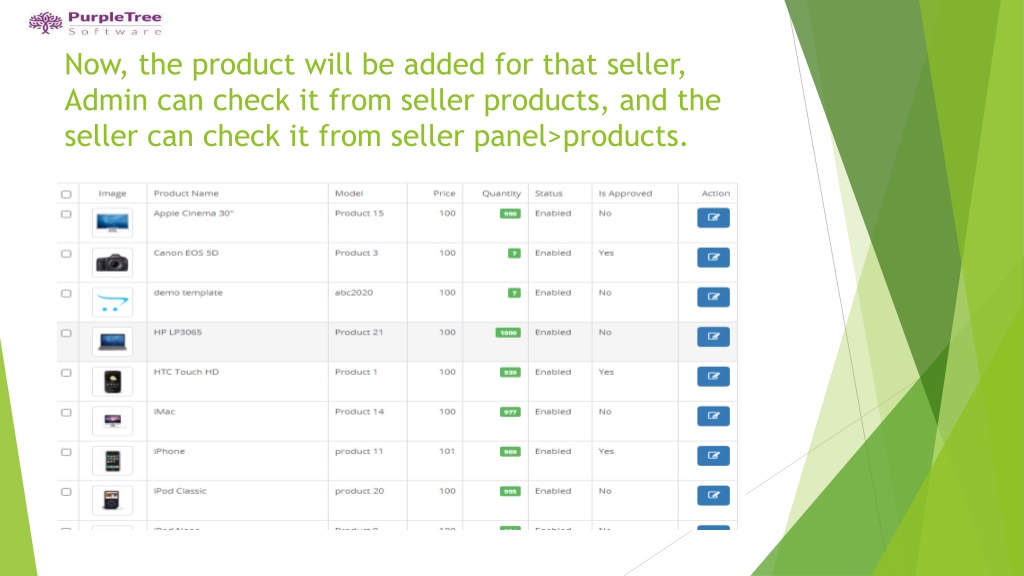
Task: Select the HTC Touch HD checkbox
Action: coord(66,373)
